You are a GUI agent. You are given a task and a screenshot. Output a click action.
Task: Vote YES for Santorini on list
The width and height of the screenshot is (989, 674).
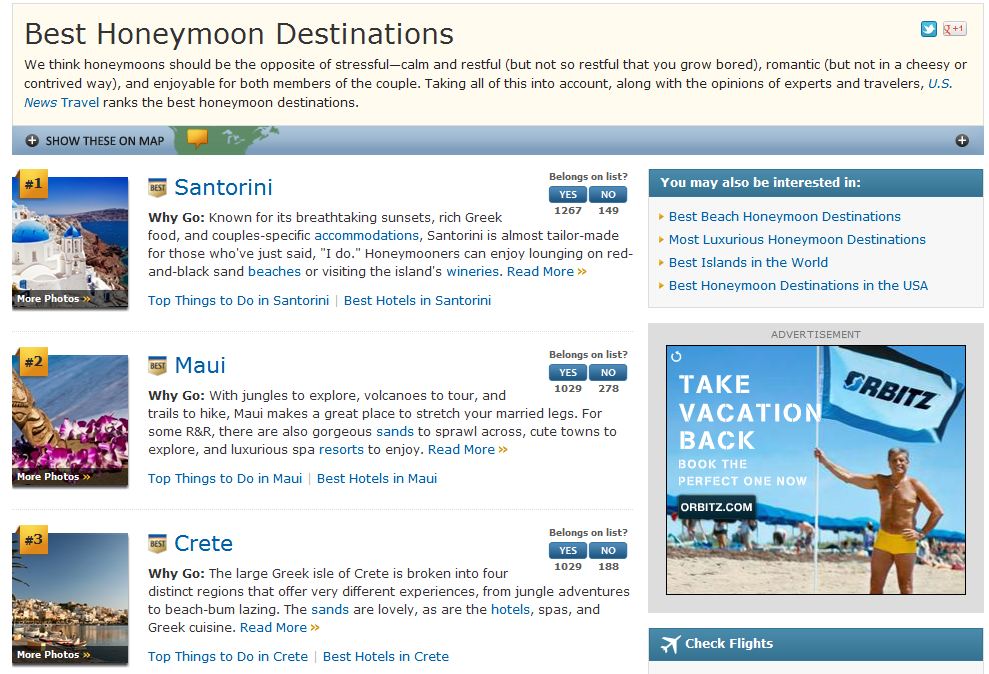click(568, 195)
